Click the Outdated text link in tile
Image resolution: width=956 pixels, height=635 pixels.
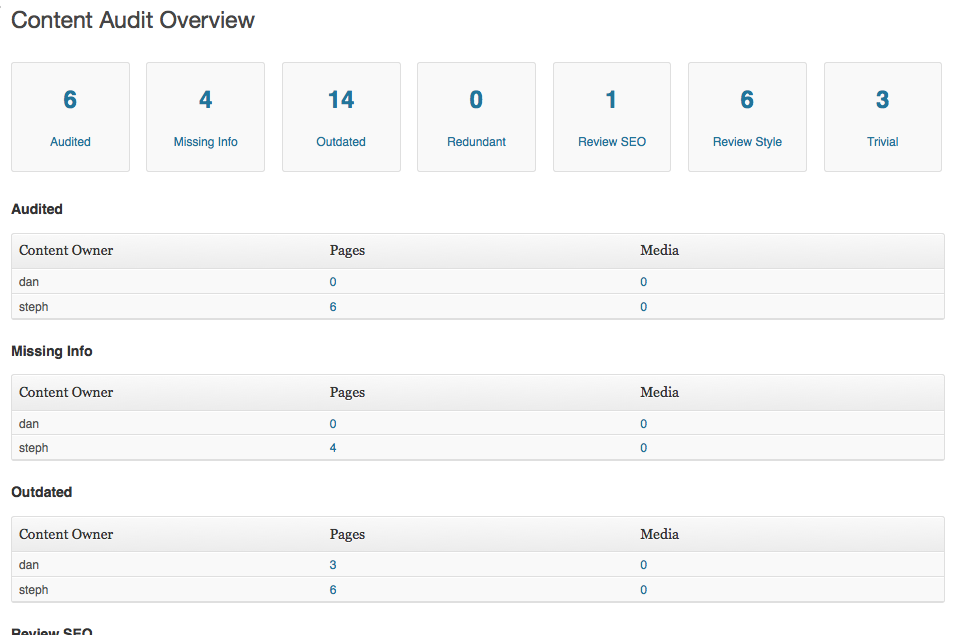[x=341, y=142]
